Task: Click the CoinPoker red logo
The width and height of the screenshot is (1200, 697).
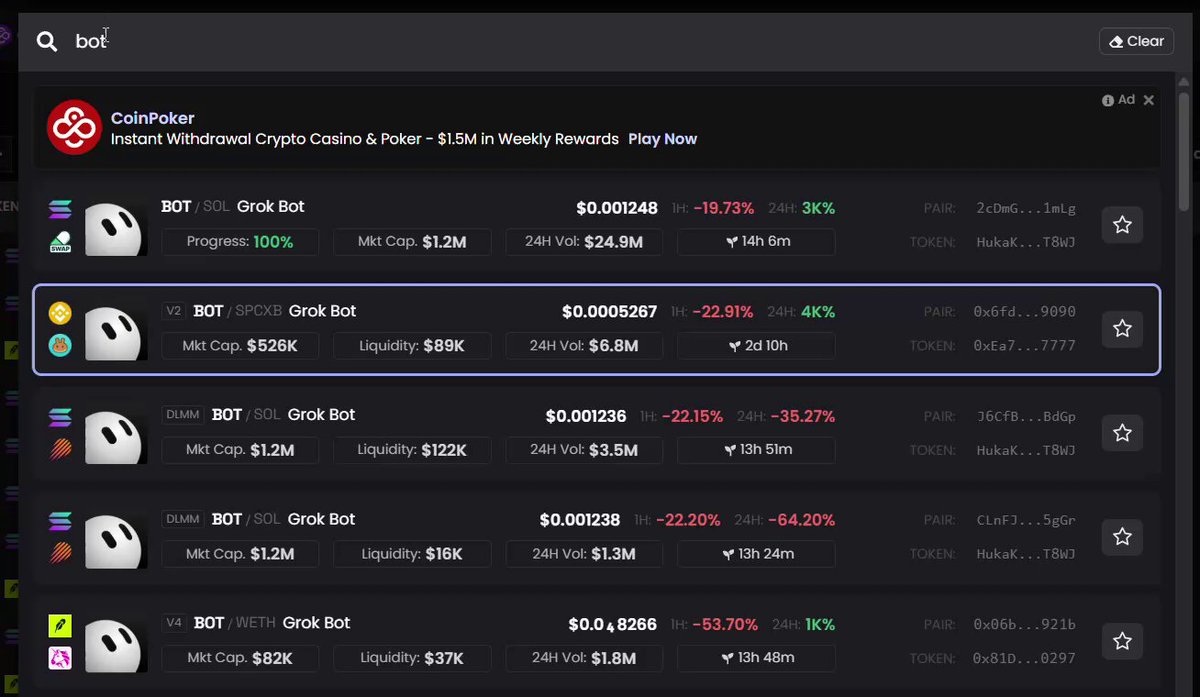Action: click(75, 127)
